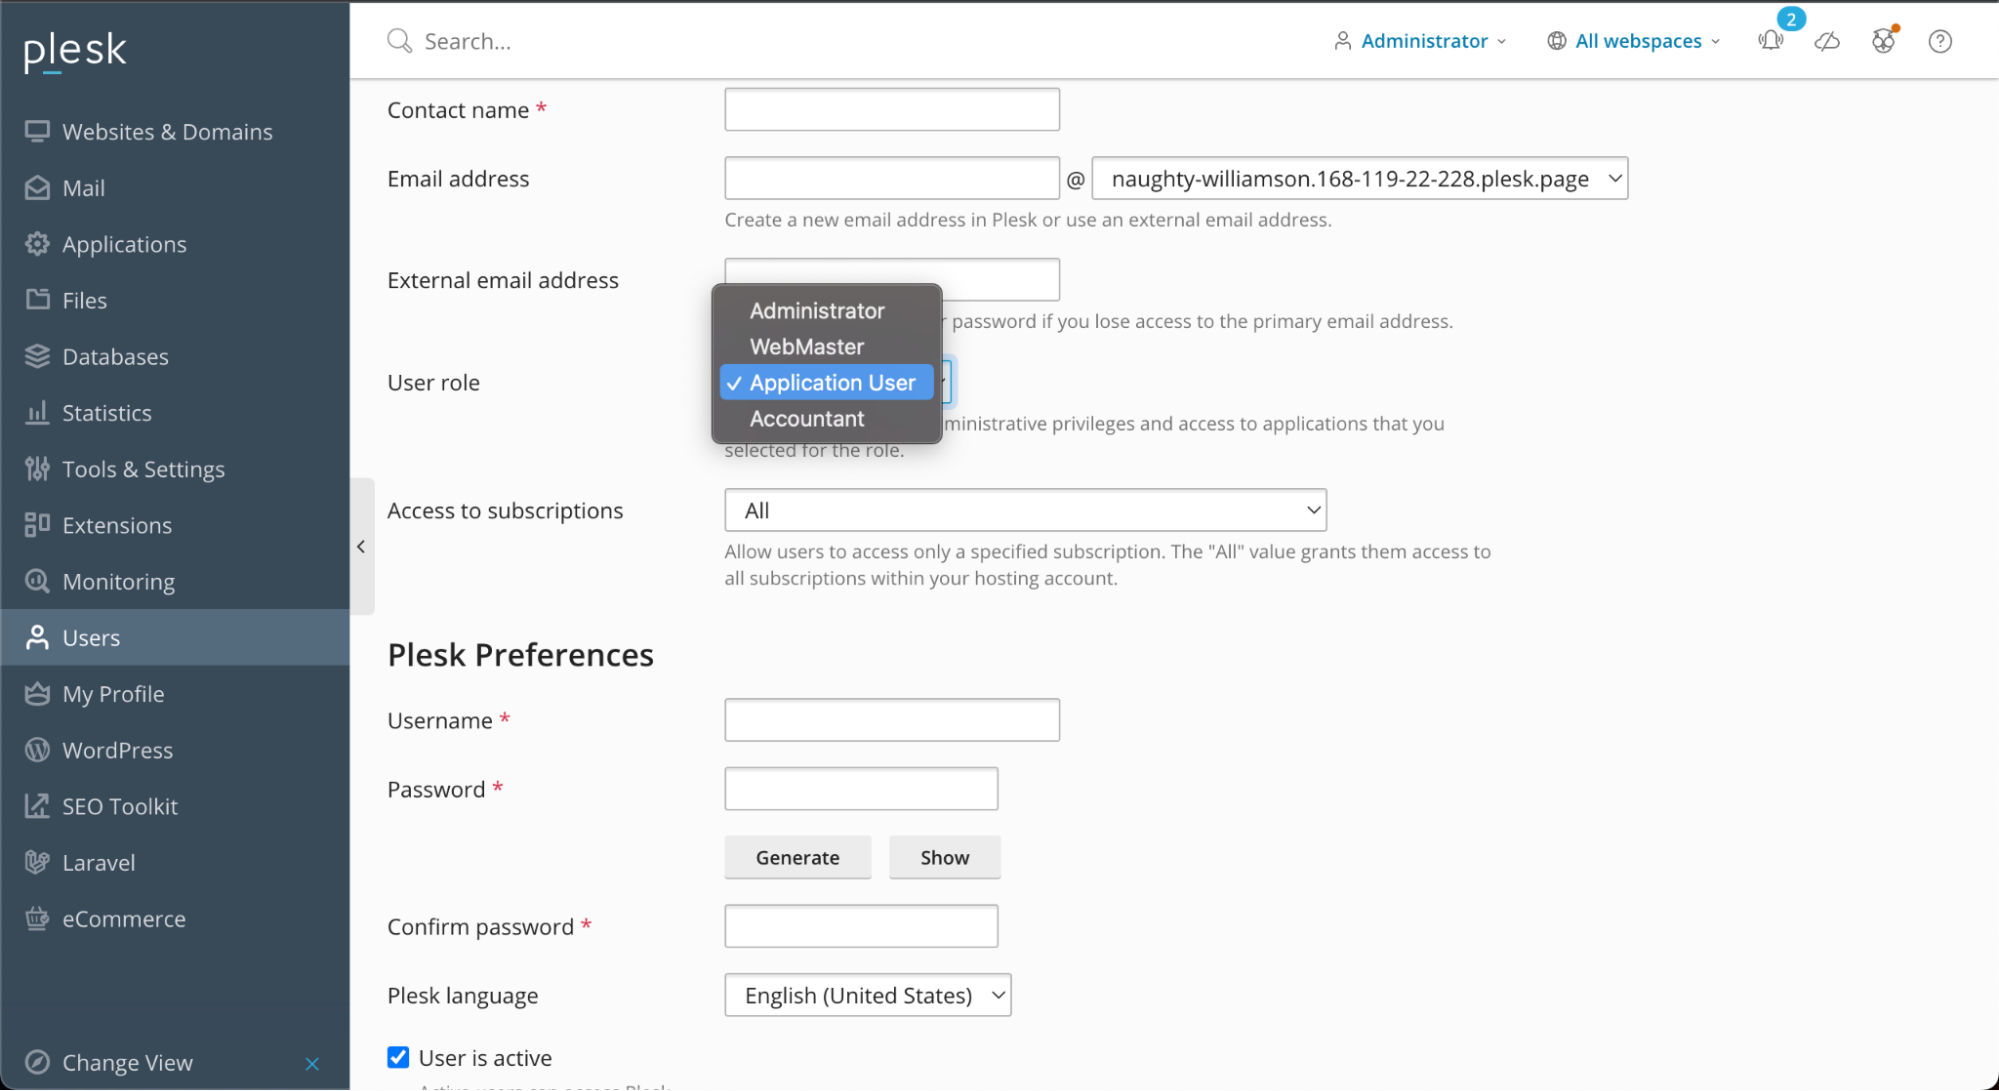Open Websites & Domains from sidebar
The height and width of the screenshot is (1091, 1999).
tap(167, 131)
